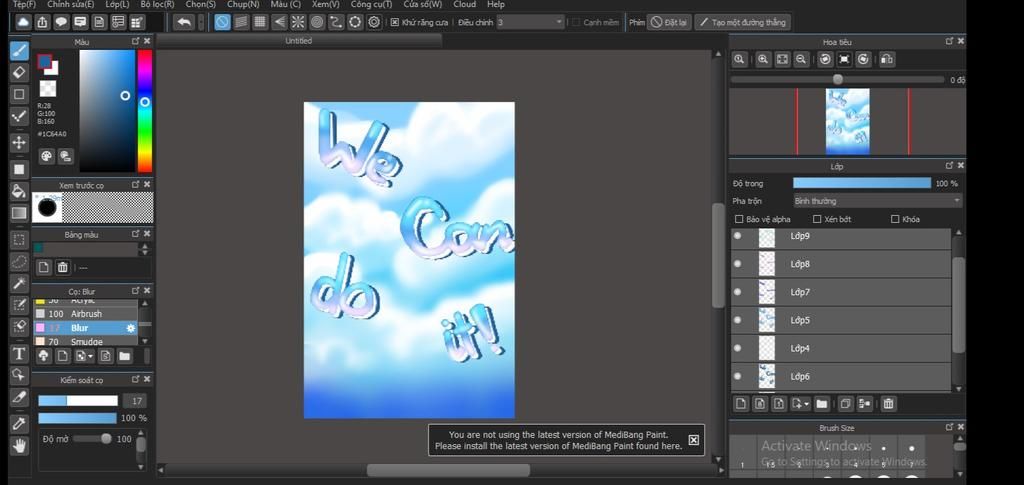Select the Bucket fill tool
1024x485 pixels.
pos(19,191)
